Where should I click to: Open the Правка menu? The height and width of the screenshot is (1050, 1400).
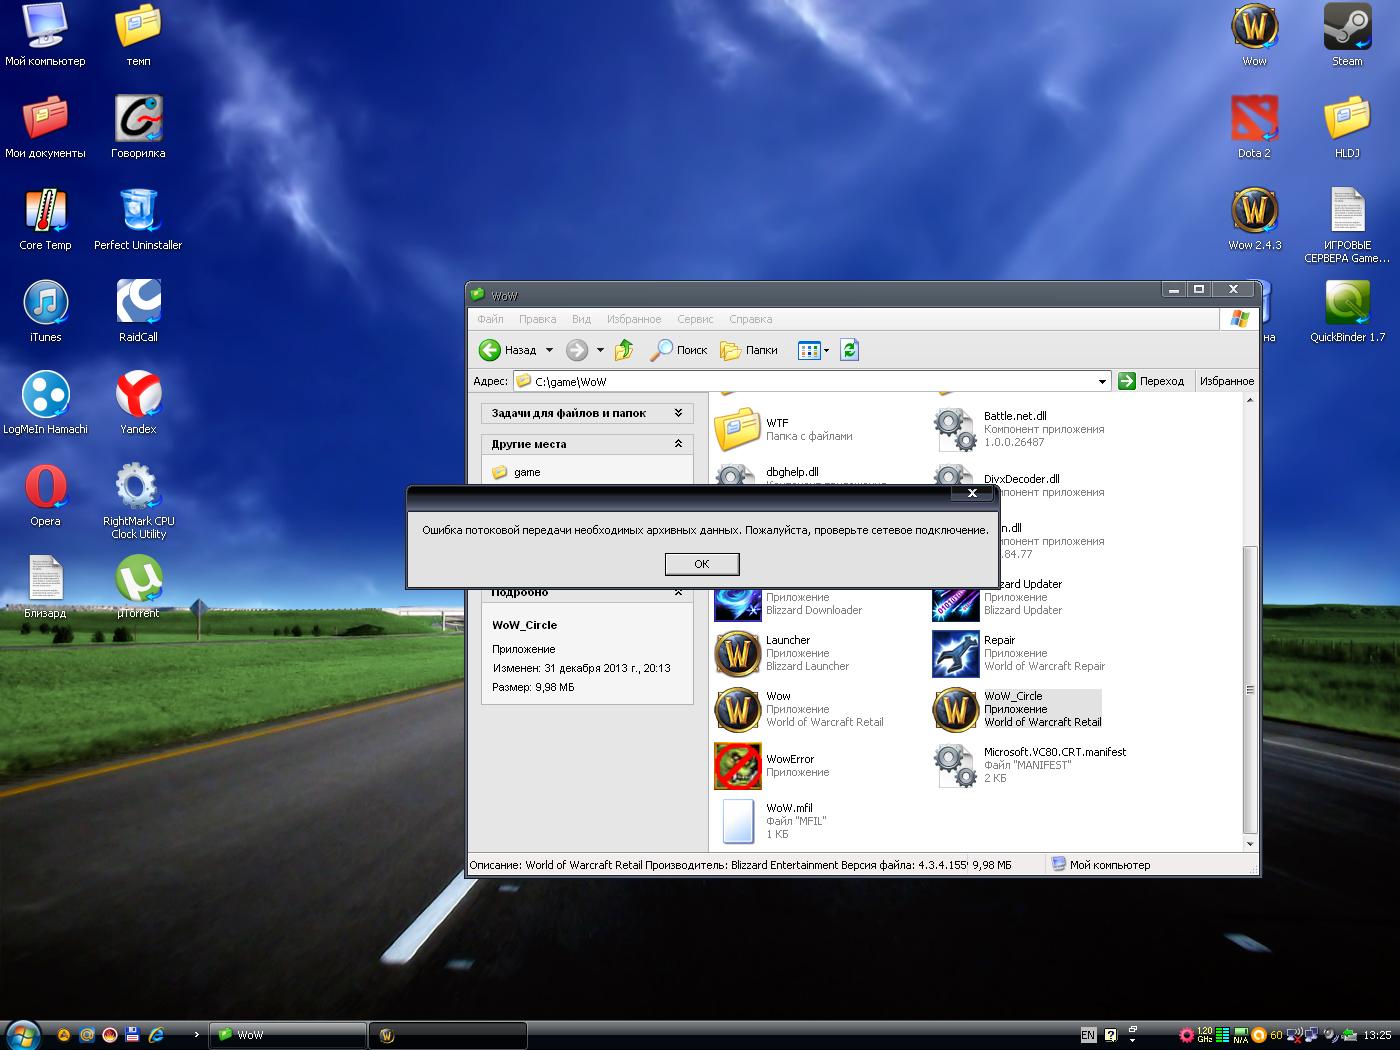tap(537, 319)
